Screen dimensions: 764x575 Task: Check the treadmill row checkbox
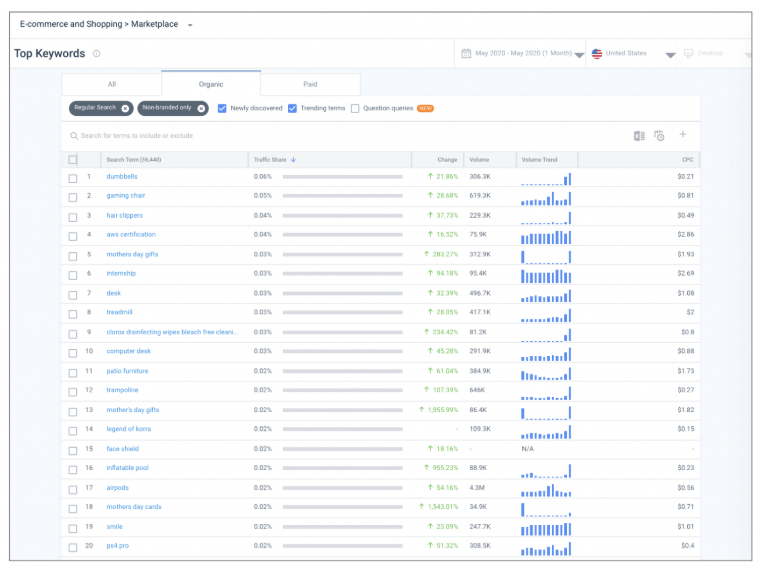73,314
